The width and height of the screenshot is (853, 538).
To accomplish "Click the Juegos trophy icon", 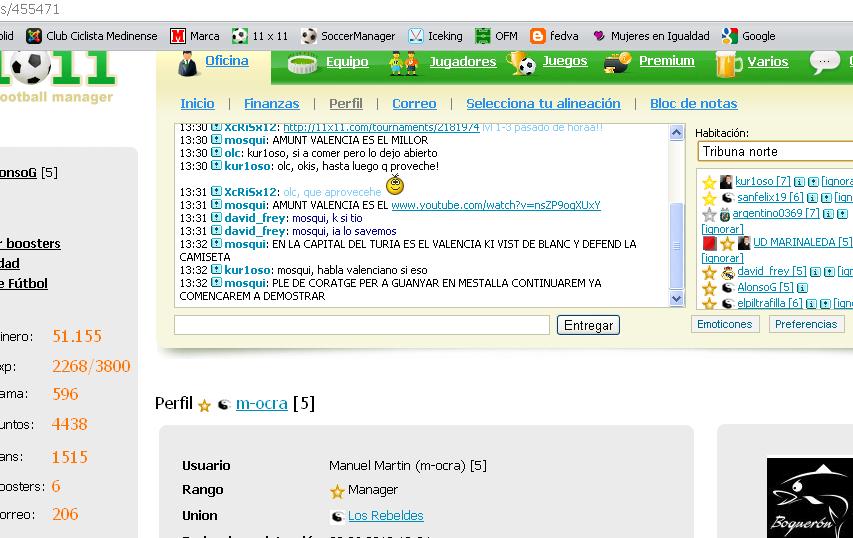I will pyautogui.click(x=521, y=64).
